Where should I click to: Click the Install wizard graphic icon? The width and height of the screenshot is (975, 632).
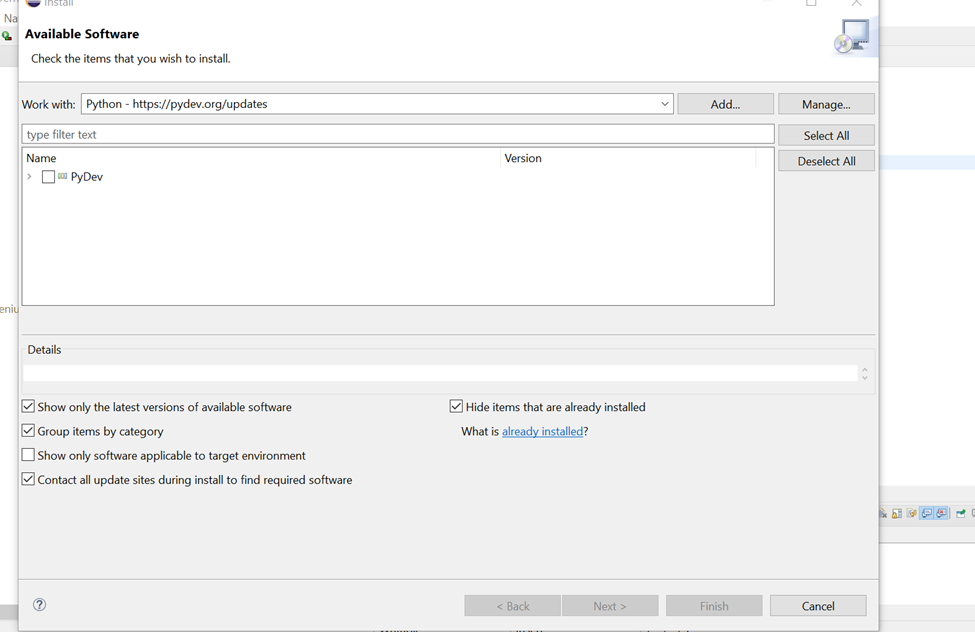pyautogui.click(x=851, y=36)
